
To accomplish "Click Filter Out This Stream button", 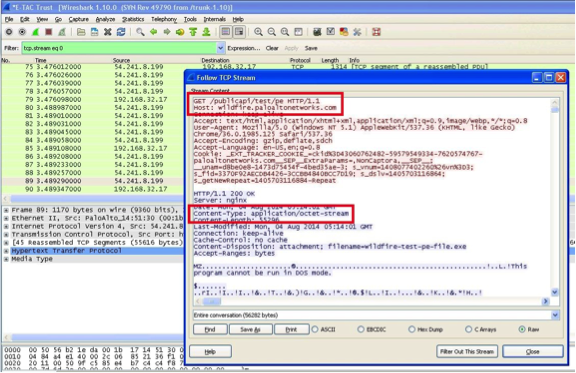I will 467,351.
